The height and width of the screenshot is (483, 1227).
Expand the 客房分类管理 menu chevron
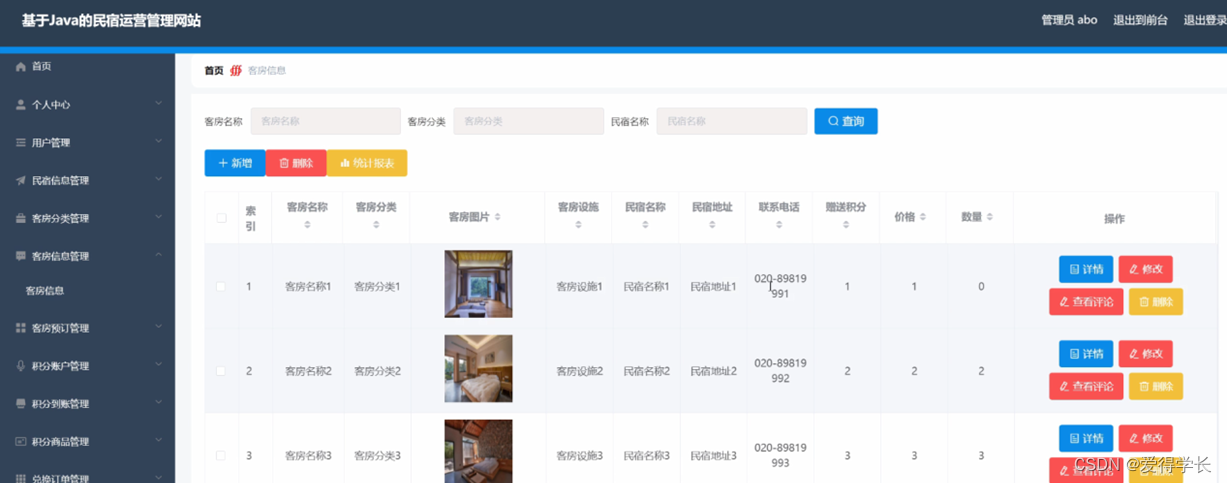pos(158,218)
